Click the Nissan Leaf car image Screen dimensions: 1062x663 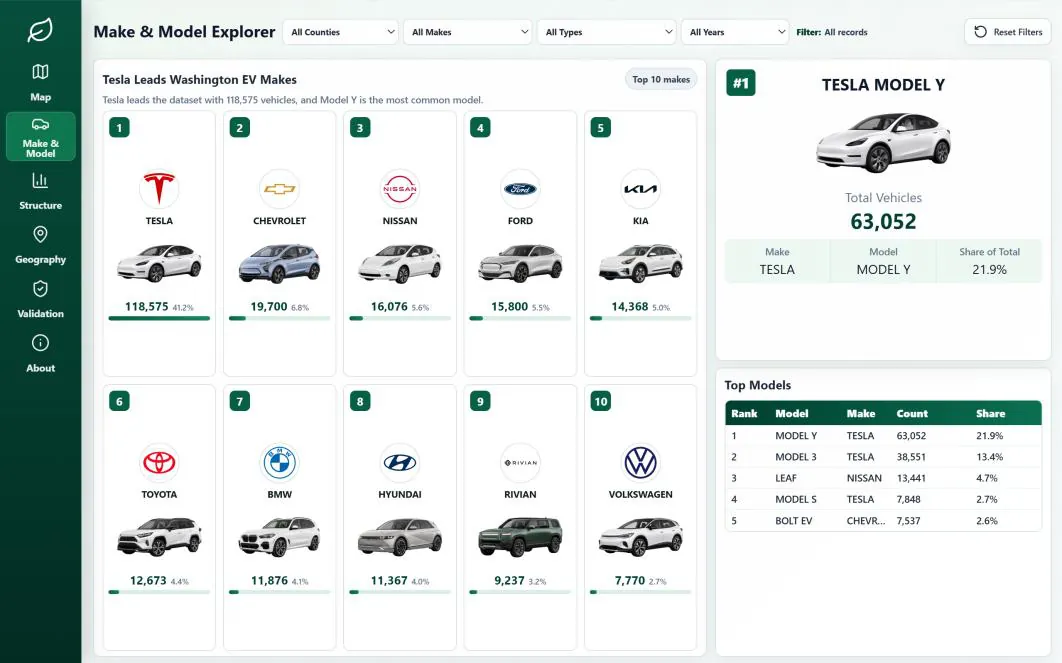click(x=400, y=263)
